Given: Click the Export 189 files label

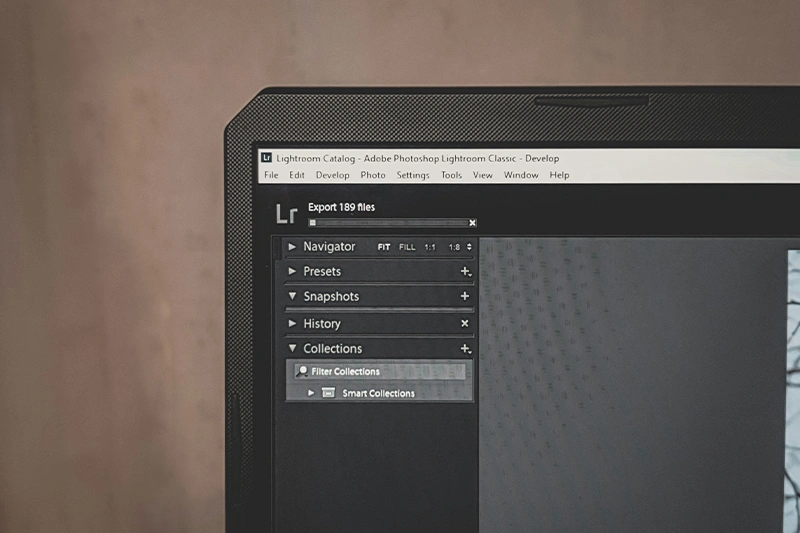Looking at the screenshot, I should (x=341, y=207).
